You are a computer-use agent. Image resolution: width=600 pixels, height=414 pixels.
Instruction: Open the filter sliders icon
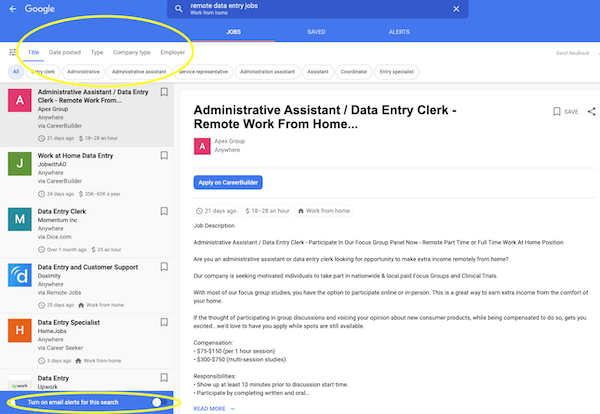(x=13, y=52)
